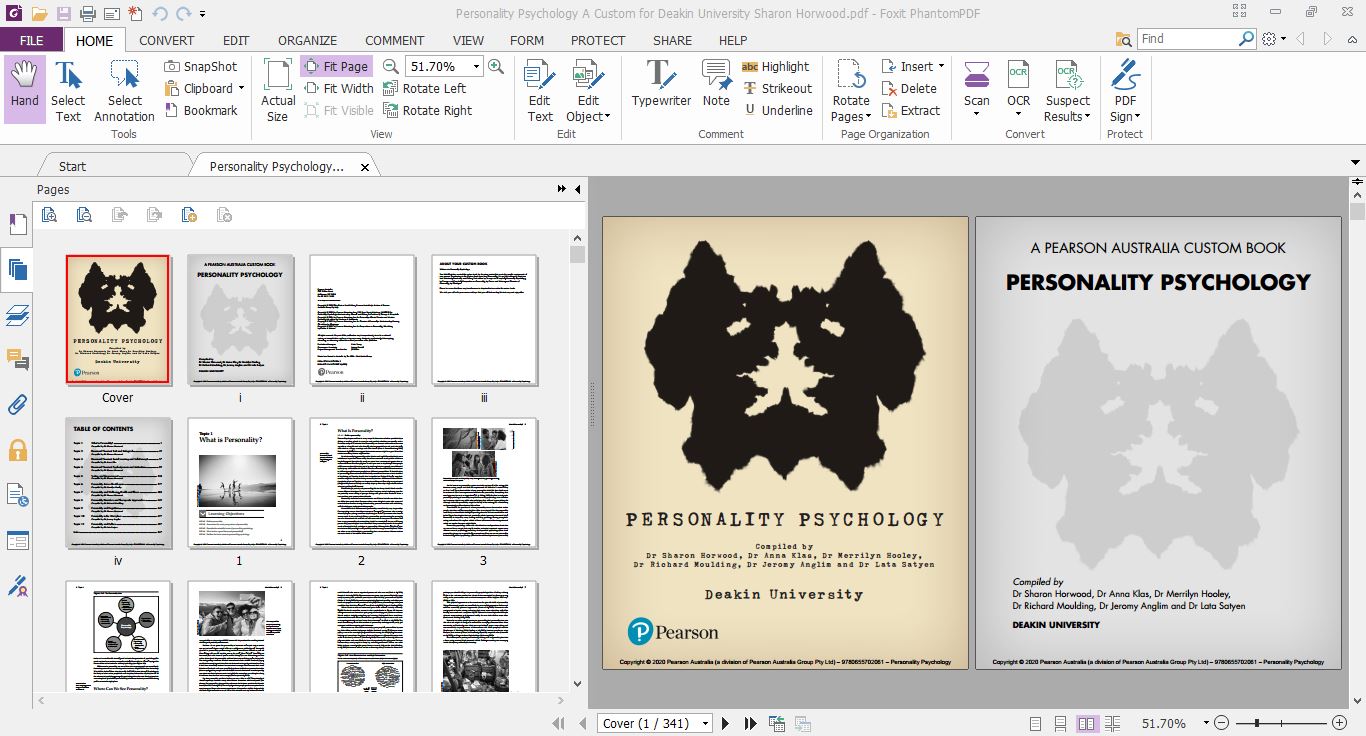This screenshot has height=736, width=1366.
Task: Extract pages from the document
Action: [911, 110]
